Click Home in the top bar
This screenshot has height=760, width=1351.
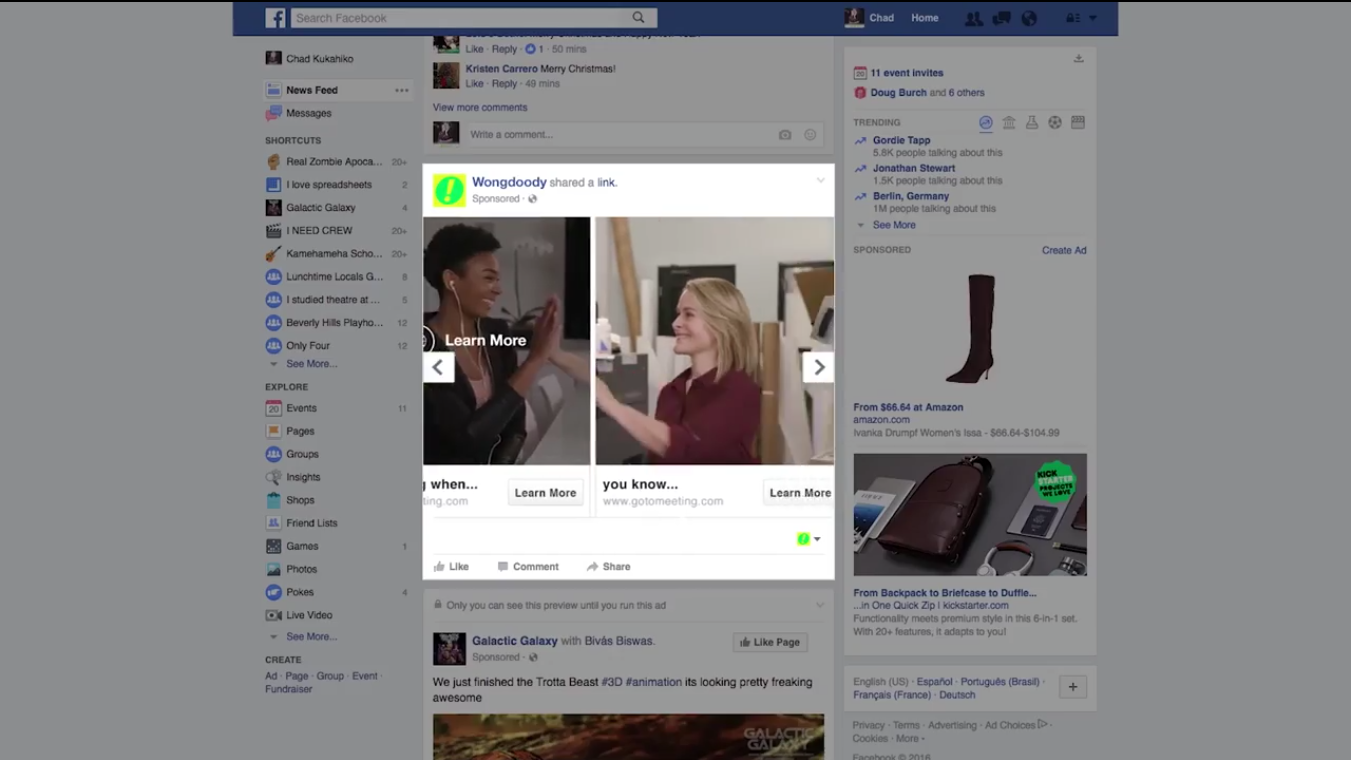(x=925, y=18)
